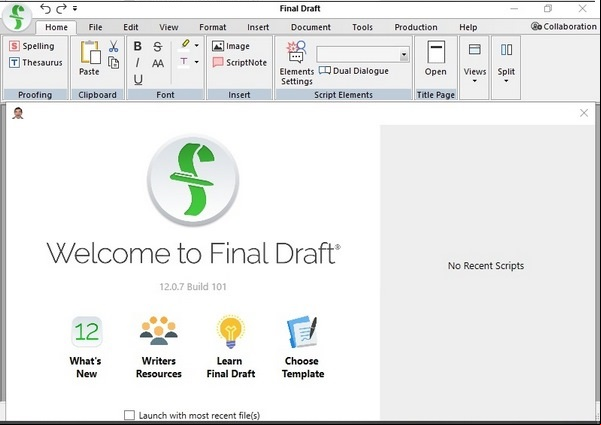Insert an Image
The image size is (601, 425).
tap(231, 46)
